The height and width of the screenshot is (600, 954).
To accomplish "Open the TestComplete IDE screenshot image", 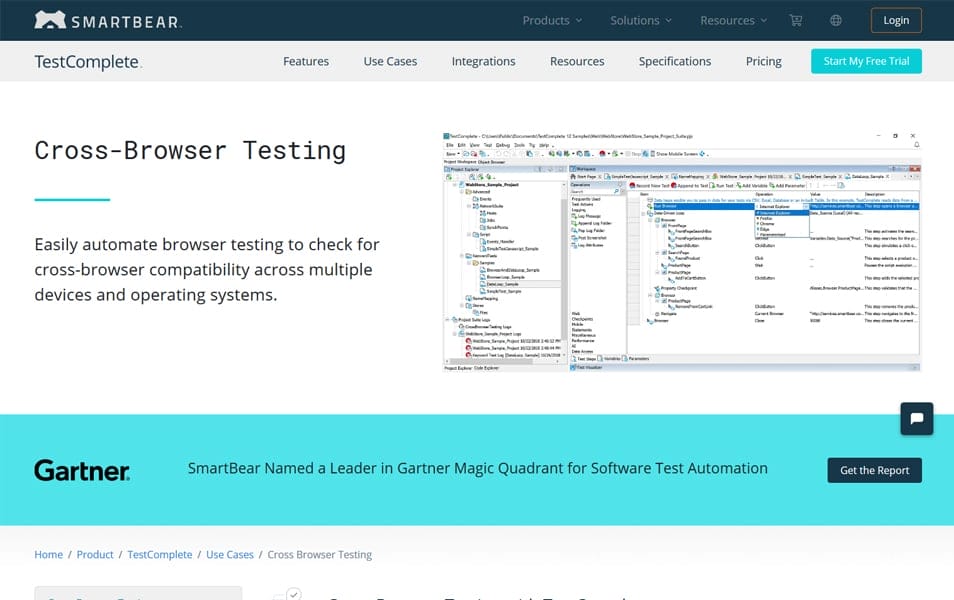I will 681,251.
